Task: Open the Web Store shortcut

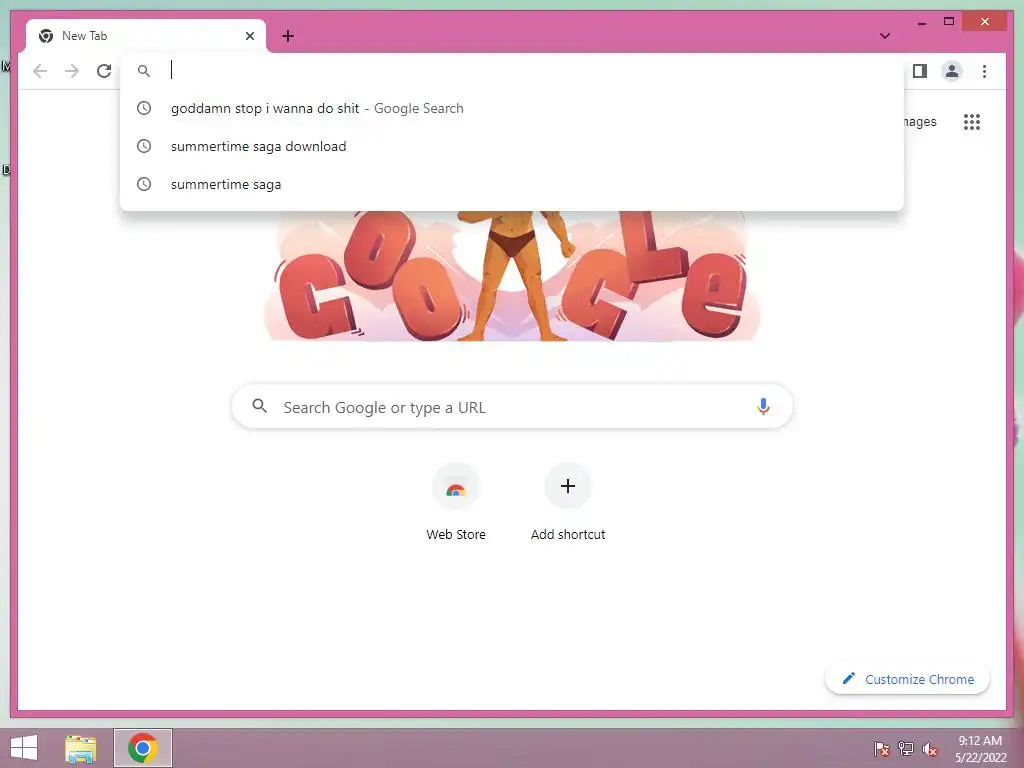Action: [x=456, y=502]
